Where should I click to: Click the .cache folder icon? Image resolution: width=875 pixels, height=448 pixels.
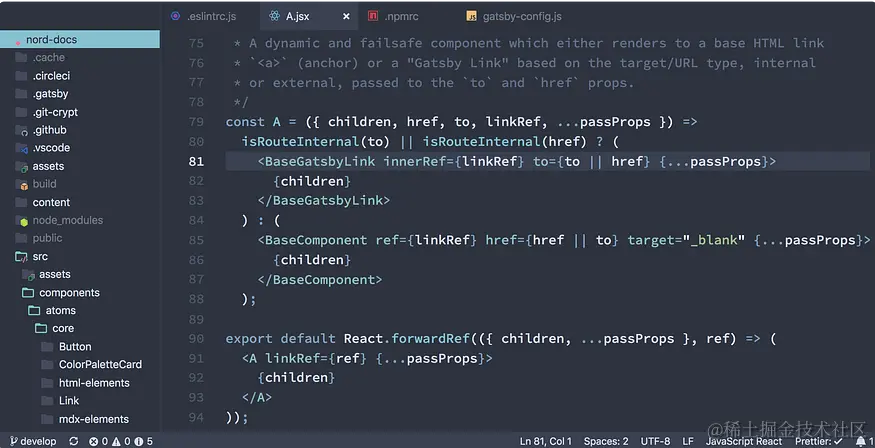[21, 57]
